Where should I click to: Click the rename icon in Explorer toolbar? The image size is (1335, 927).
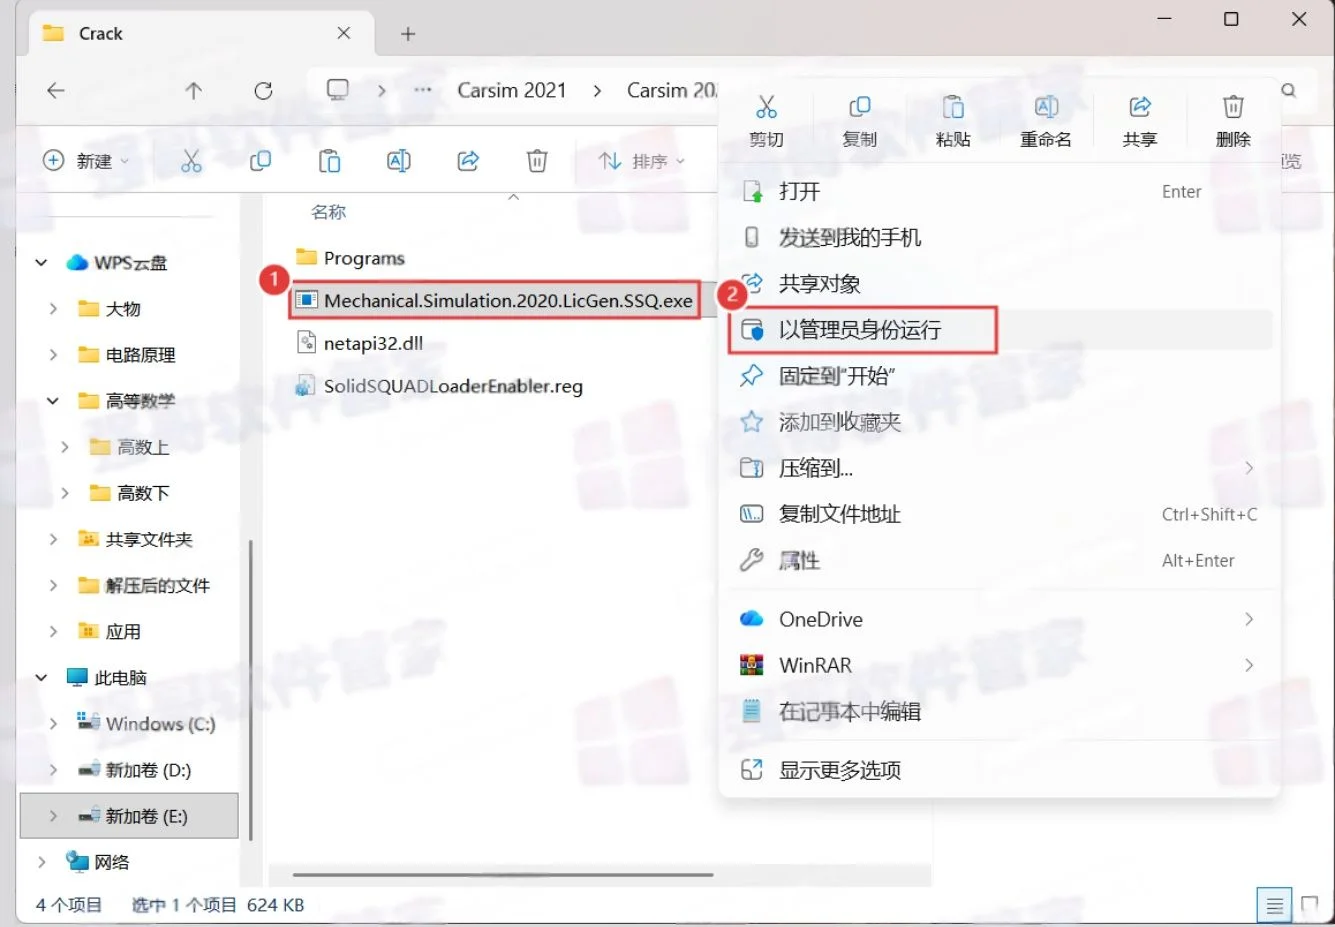[399, 161]
